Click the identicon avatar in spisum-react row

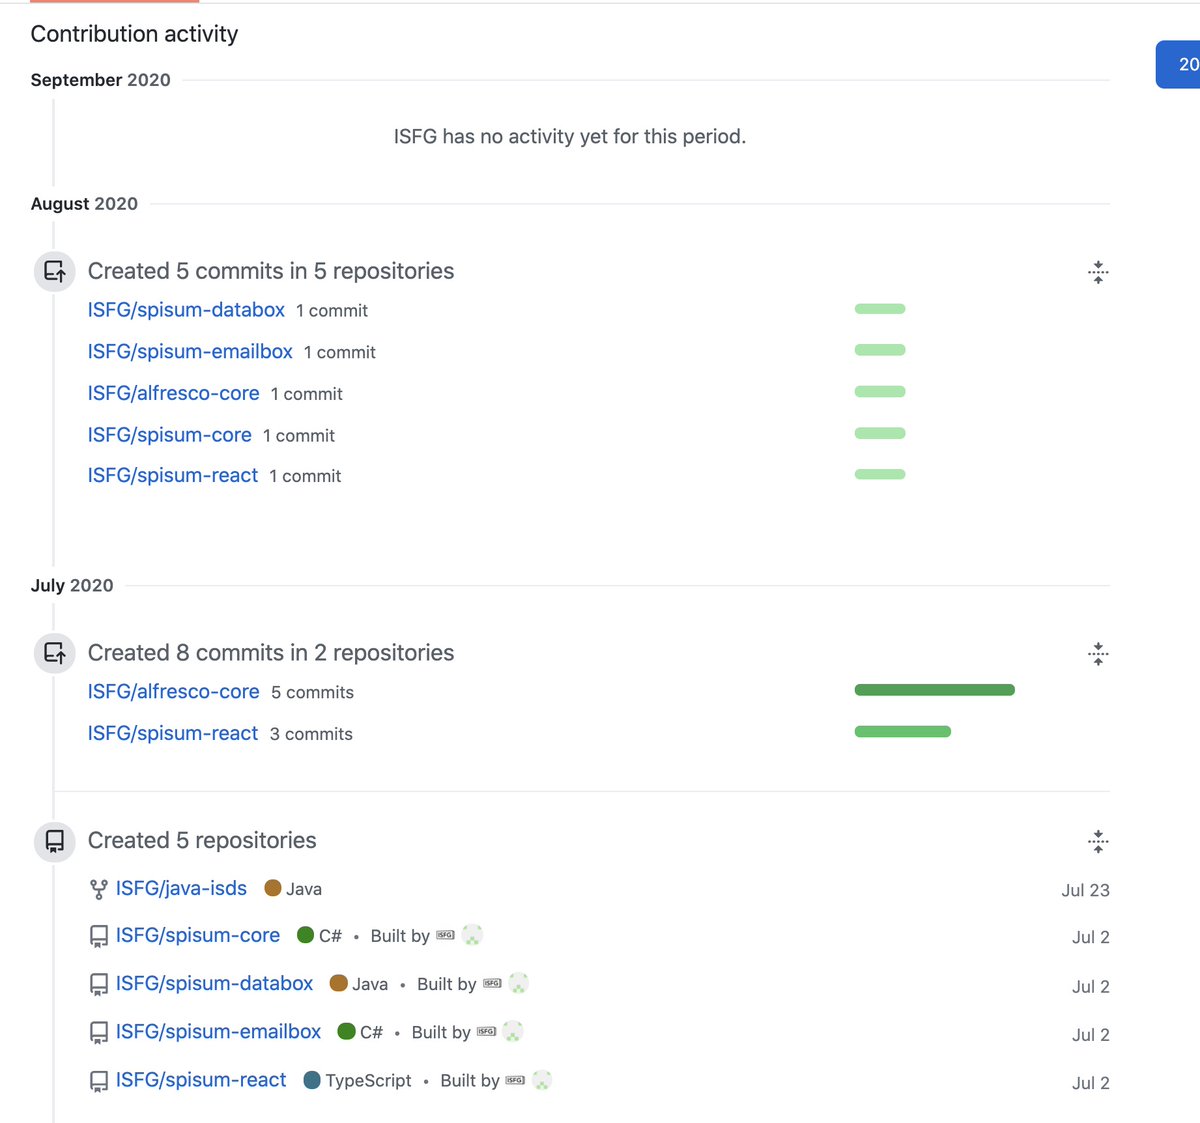coord(542,1080)
